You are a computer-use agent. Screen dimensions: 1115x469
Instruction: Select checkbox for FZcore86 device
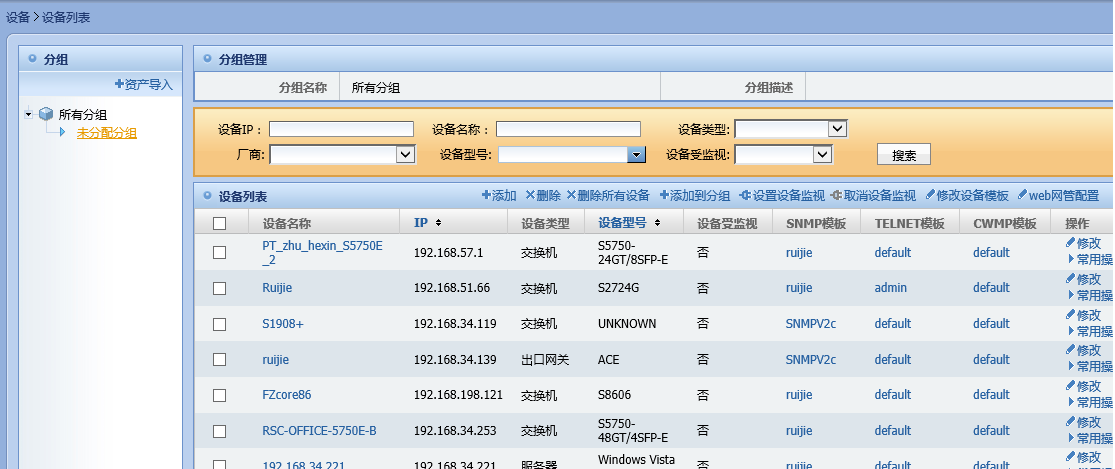click(x=220, y=395)
